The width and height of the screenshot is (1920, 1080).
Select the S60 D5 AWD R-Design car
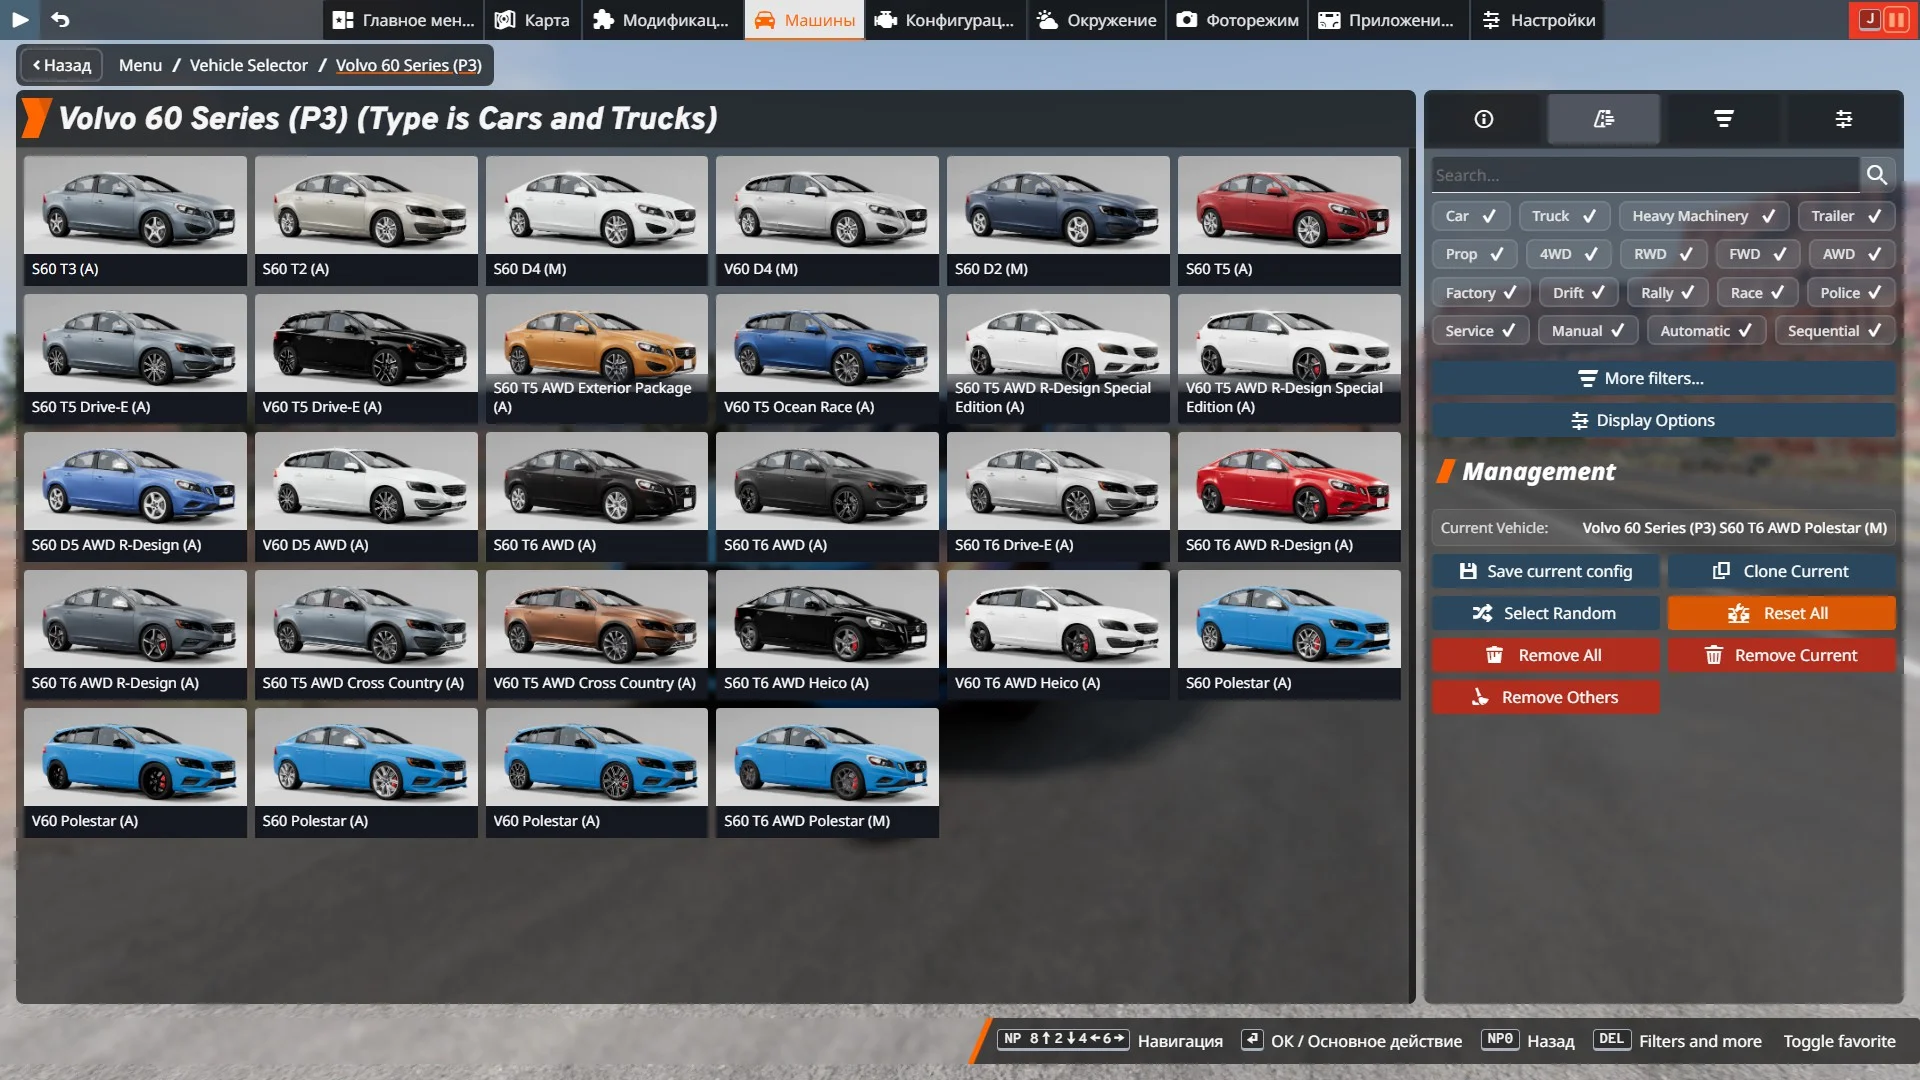(x=135, y=496)
